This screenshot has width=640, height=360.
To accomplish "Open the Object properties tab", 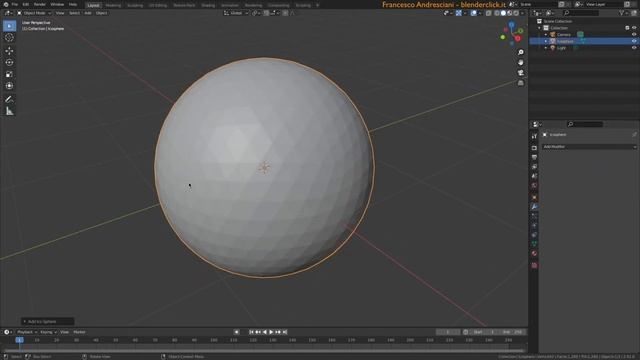I will click(x=534, y=198).
